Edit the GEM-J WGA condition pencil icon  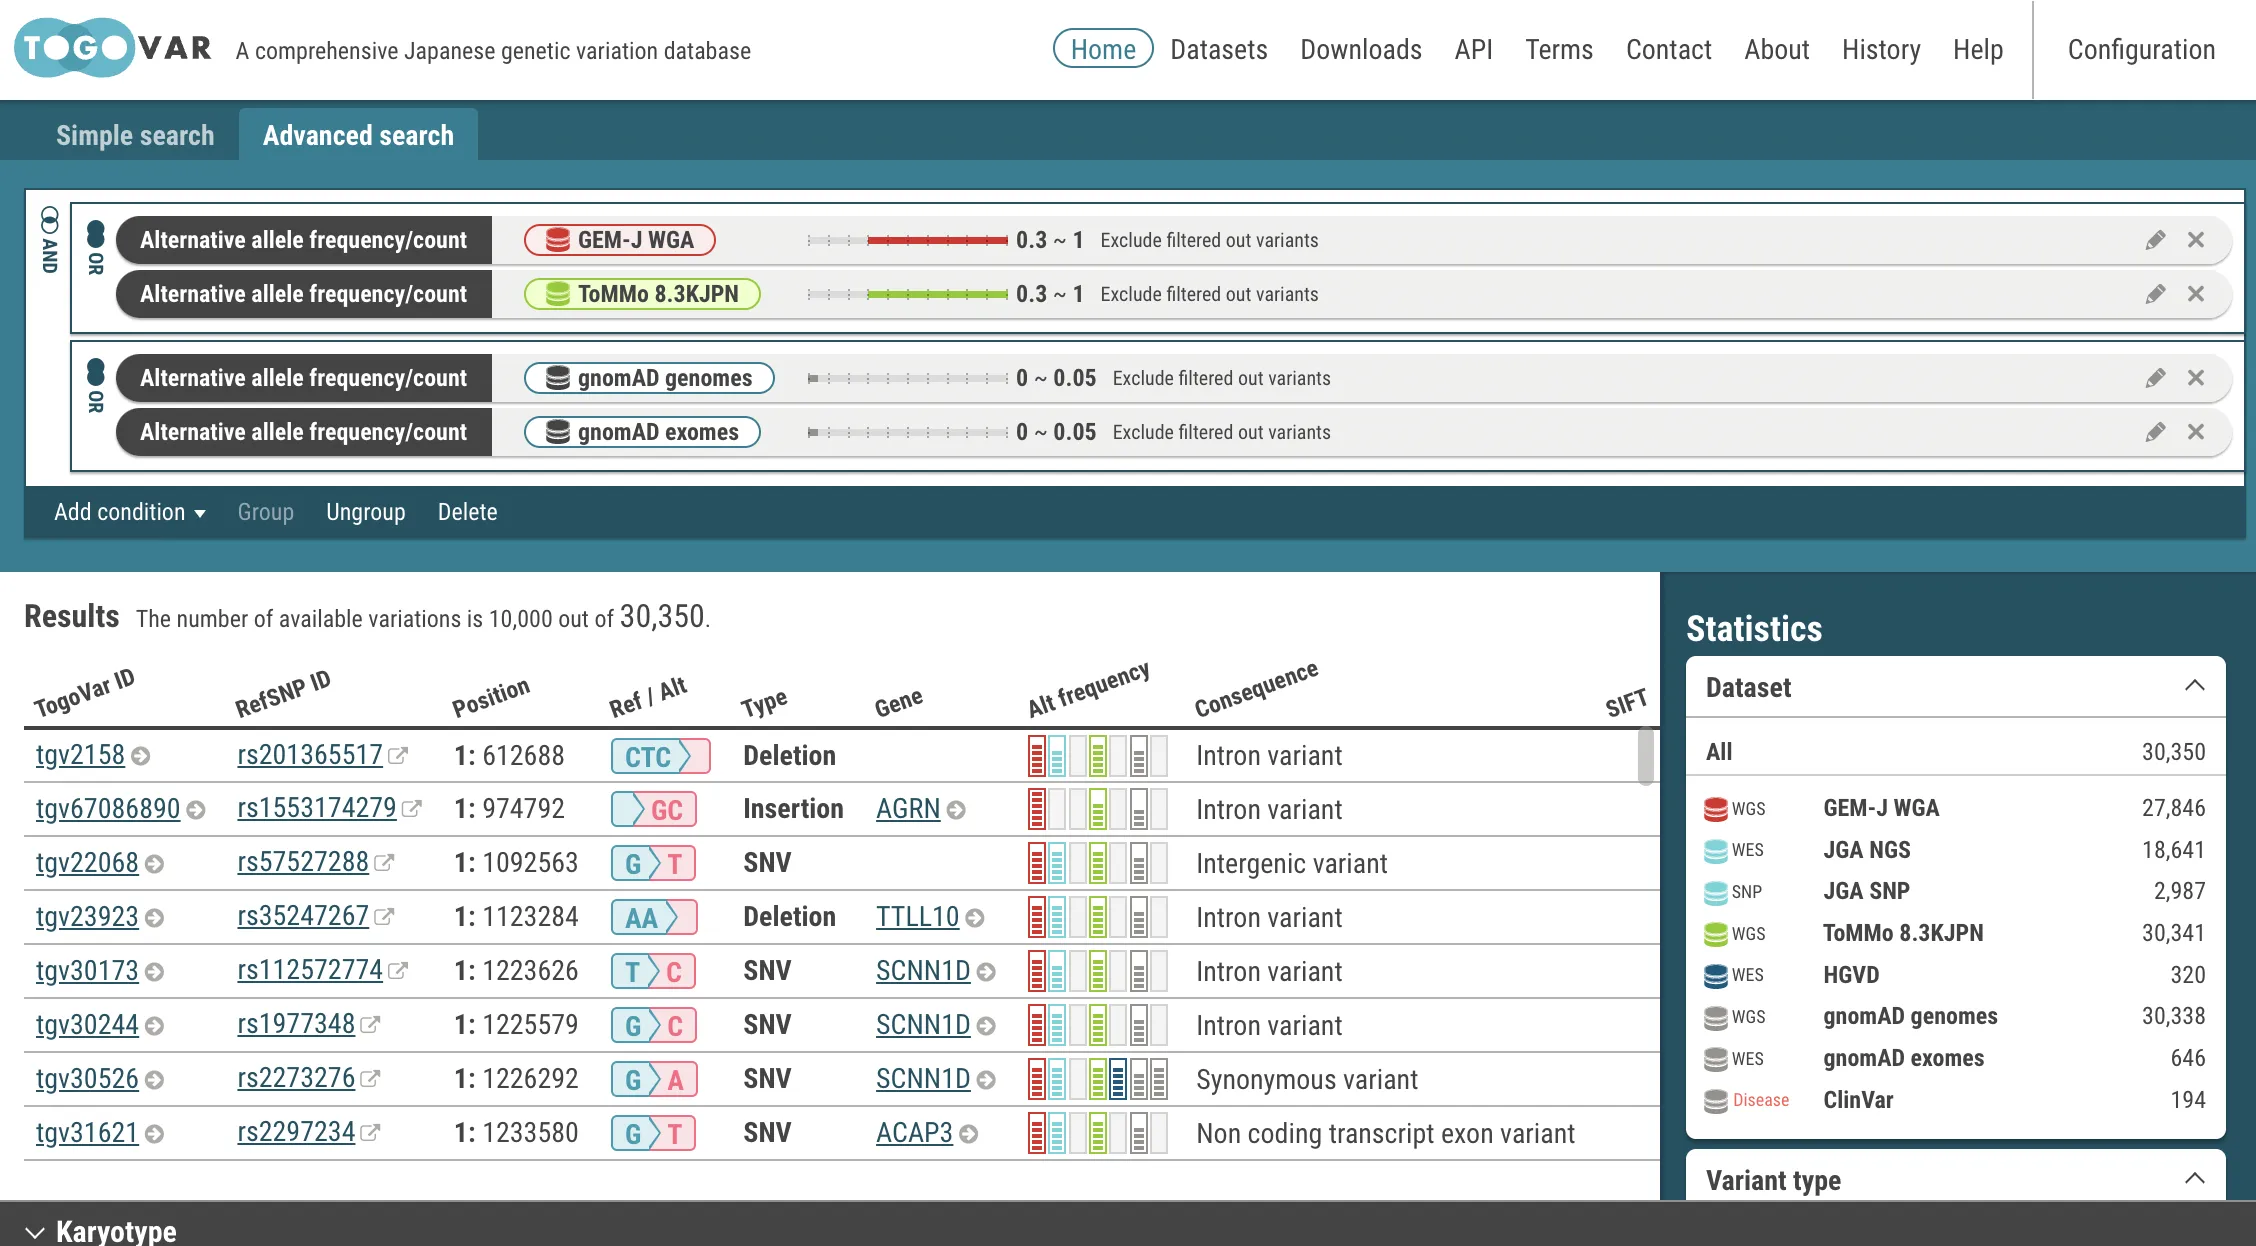(2155, 240)
